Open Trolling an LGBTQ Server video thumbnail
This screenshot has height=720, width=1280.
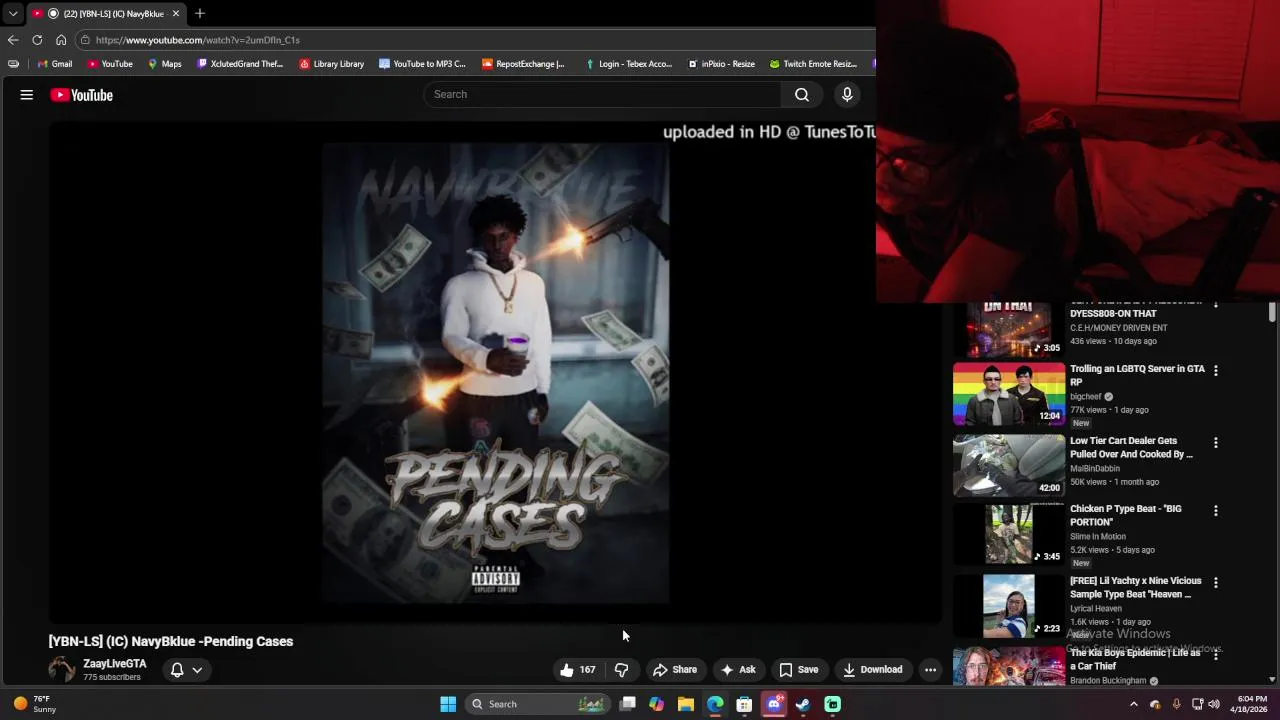pyautogui.click(x=1009, y=394)
